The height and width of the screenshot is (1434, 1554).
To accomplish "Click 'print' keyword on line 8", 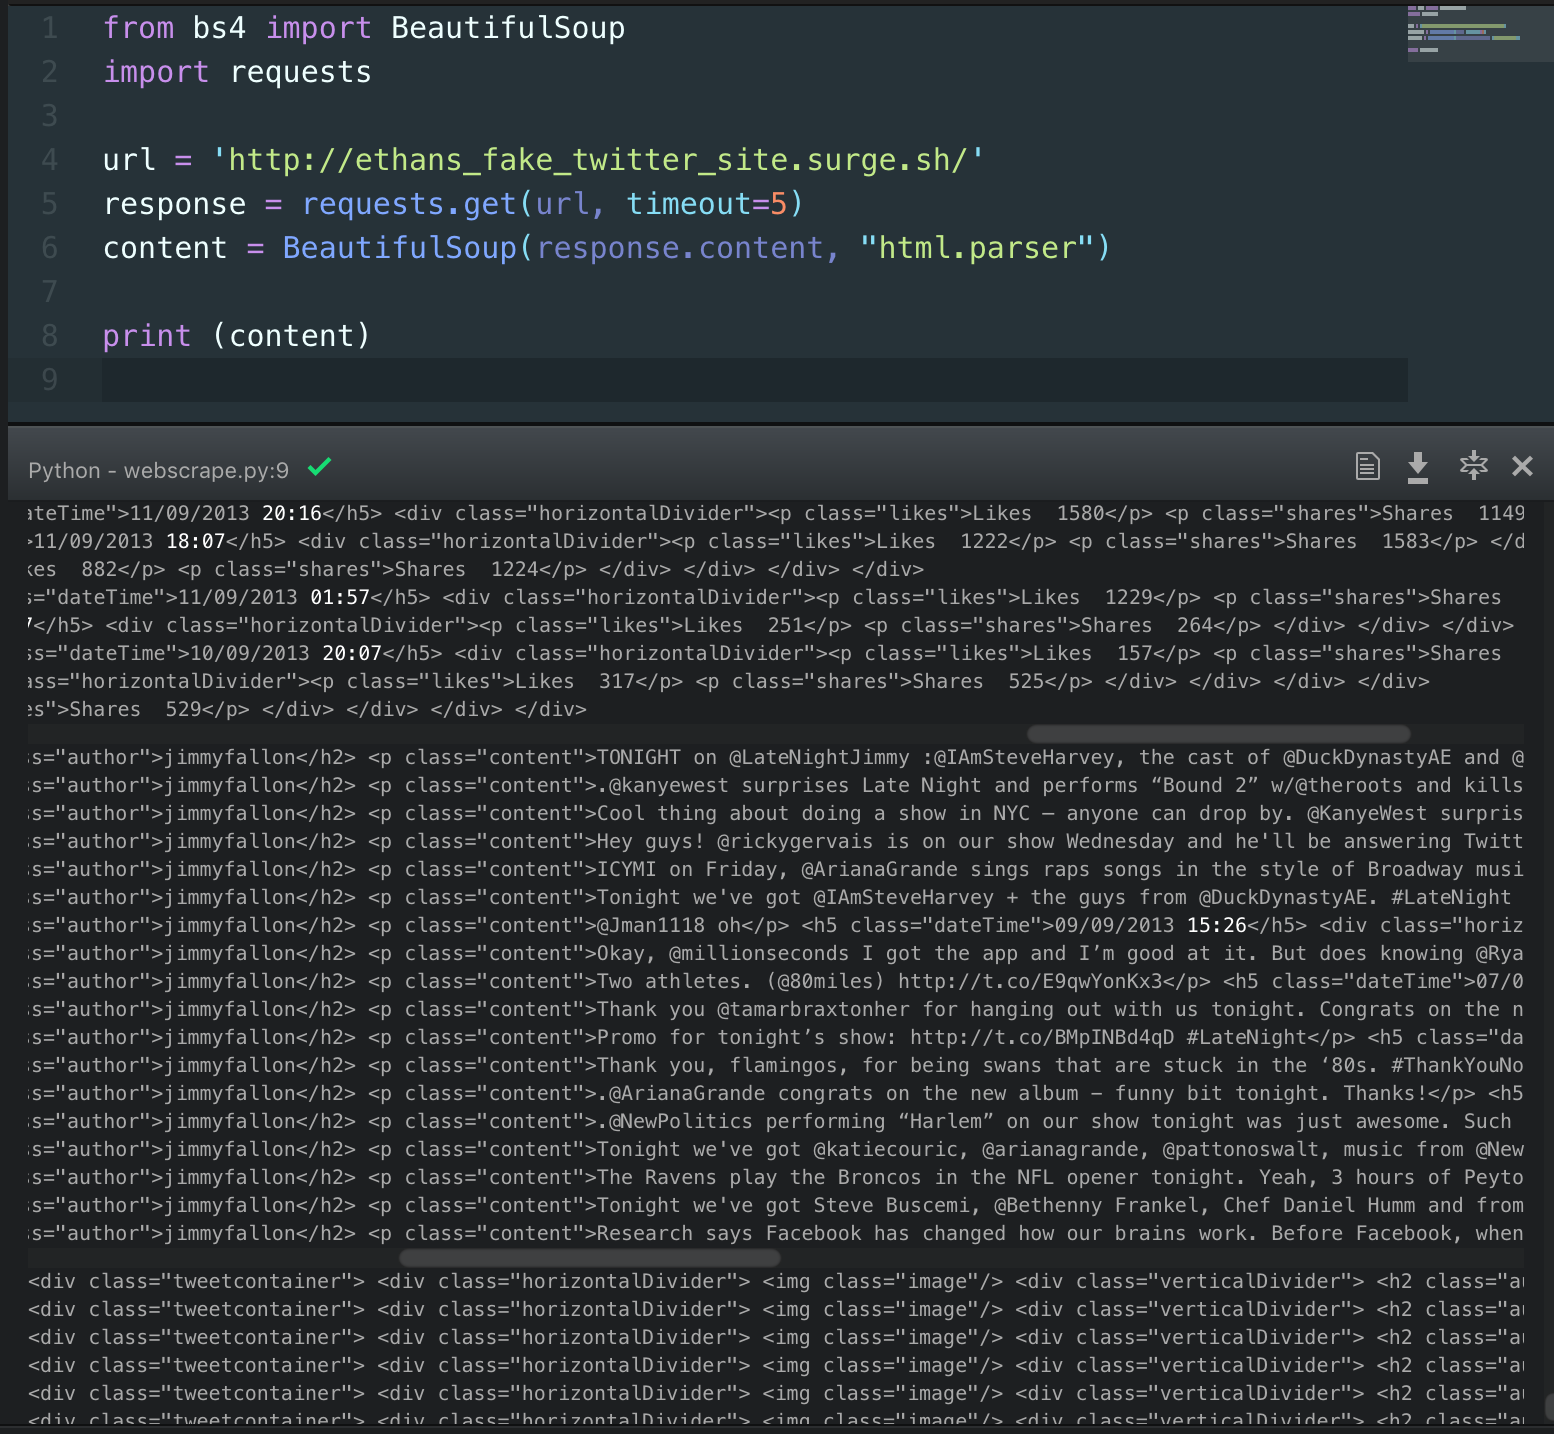I will pos(146,336).
